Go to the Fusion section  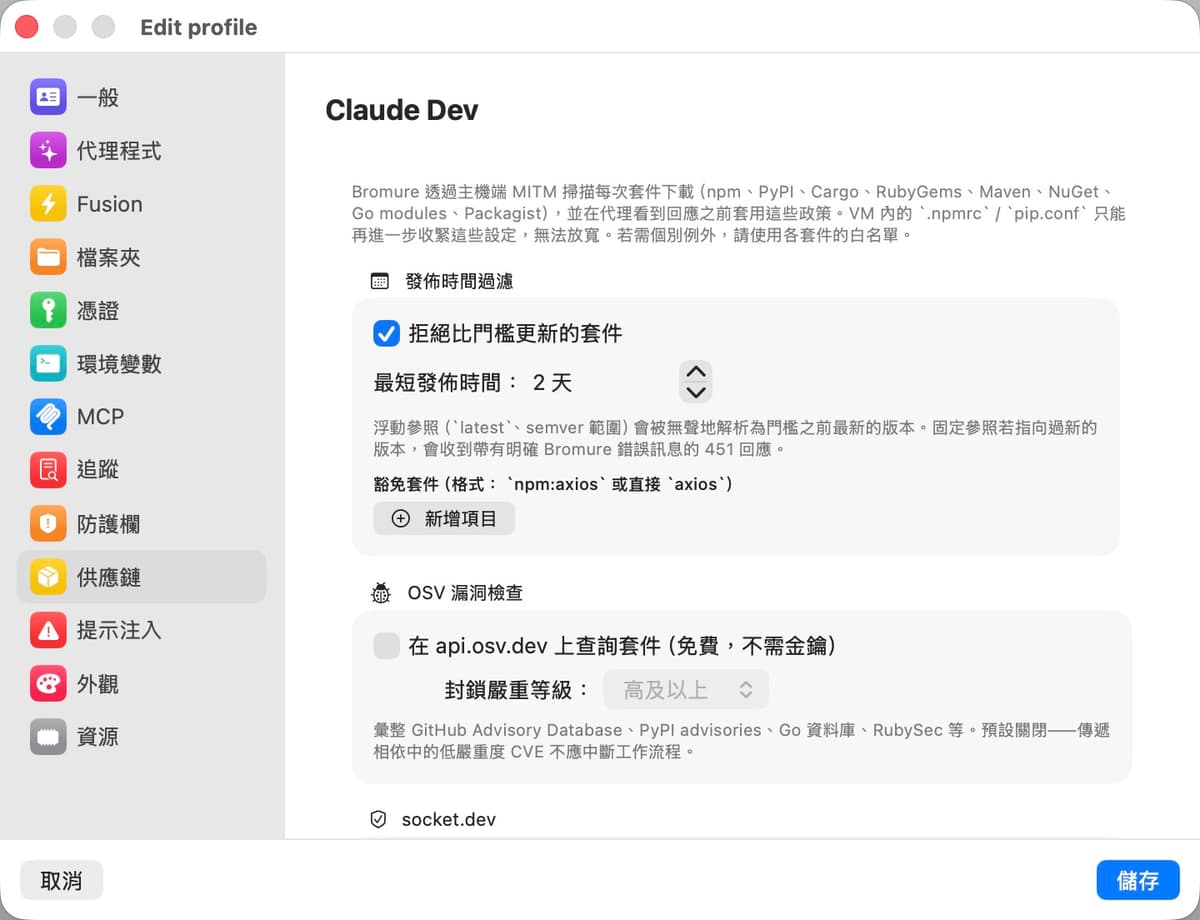point(141,204)
